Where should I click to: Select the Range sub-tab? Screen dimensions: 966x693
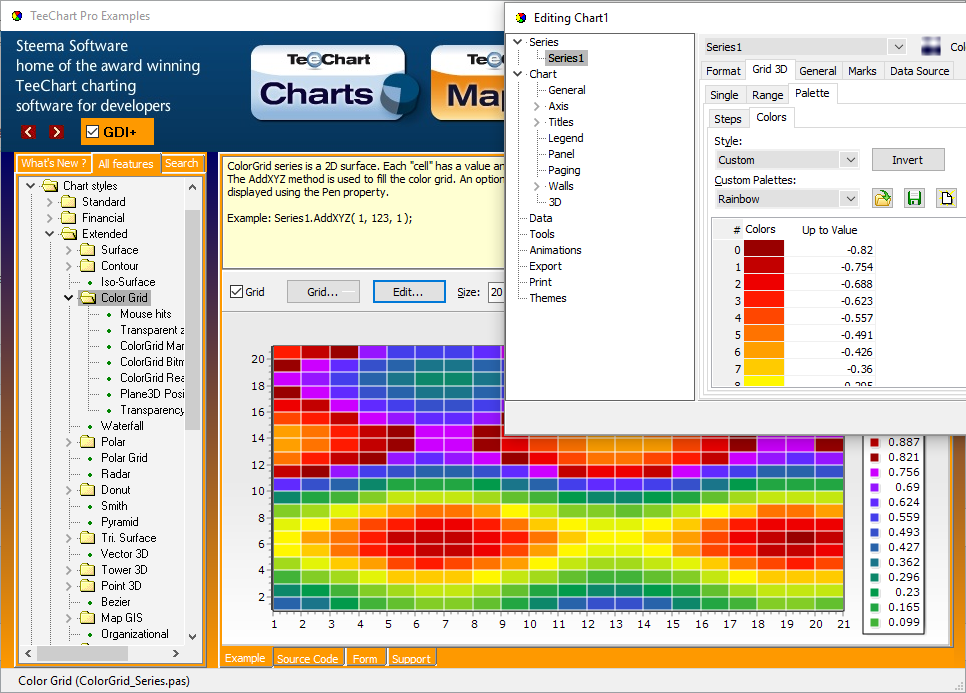(767, 95)
